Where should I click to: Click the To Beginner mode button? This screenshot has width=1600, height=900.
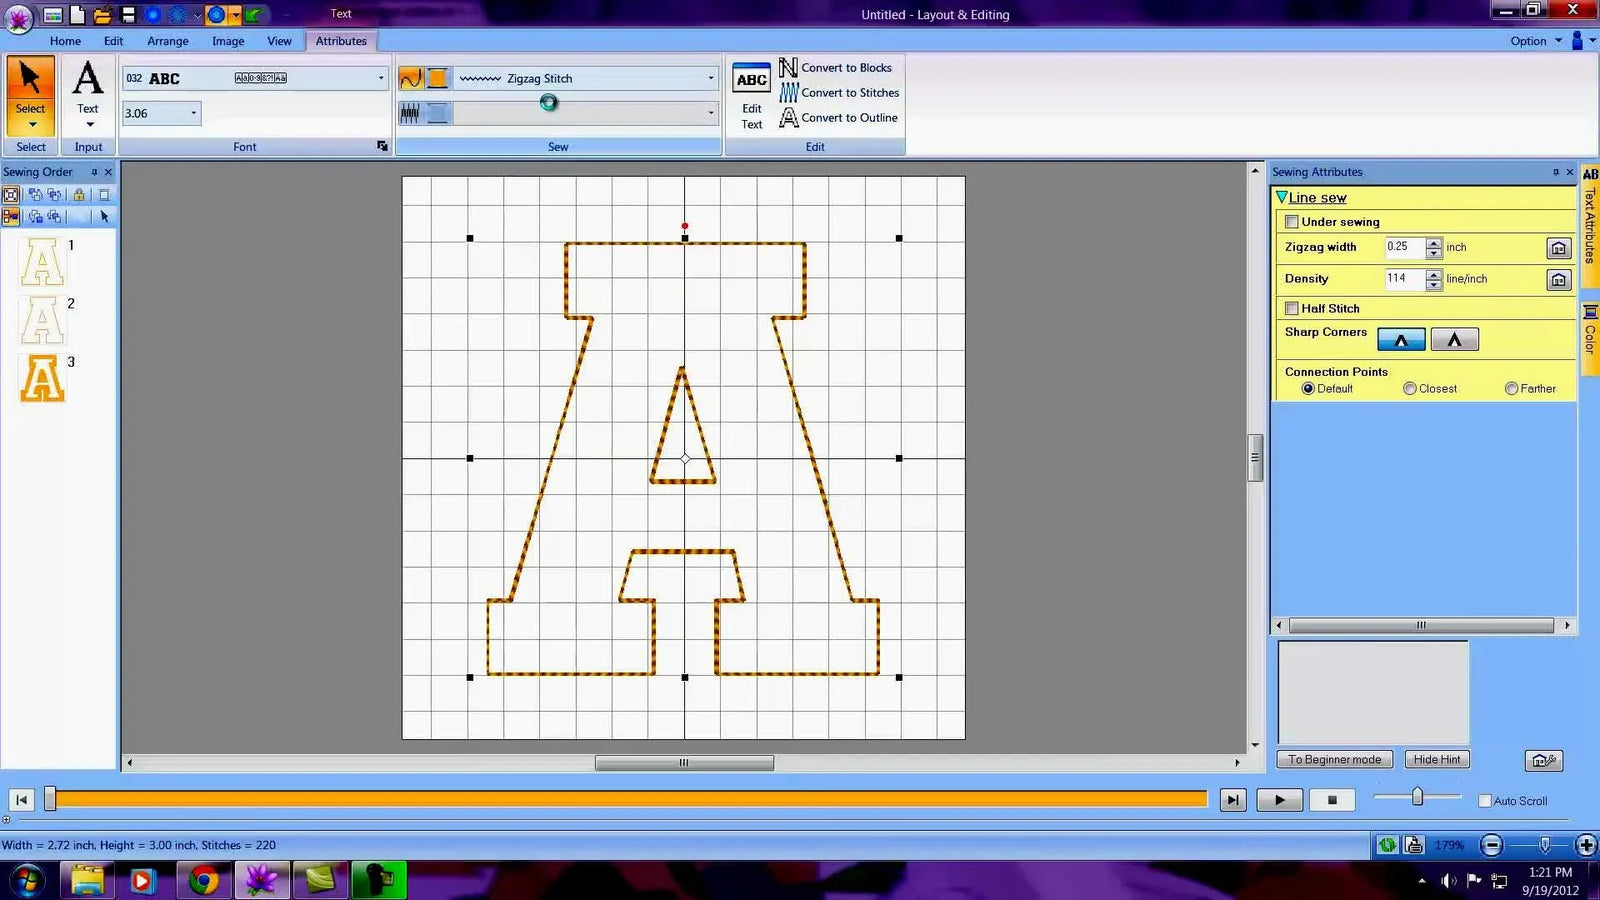click(1334, 759)
